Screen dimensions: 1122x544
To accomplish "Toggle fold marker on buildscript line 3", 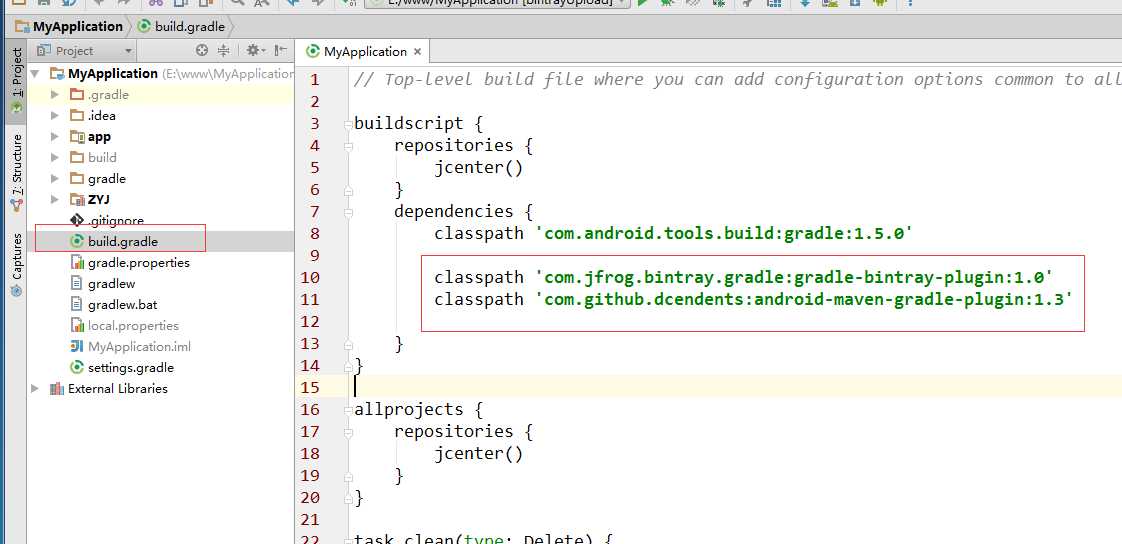I will (348, 124).
